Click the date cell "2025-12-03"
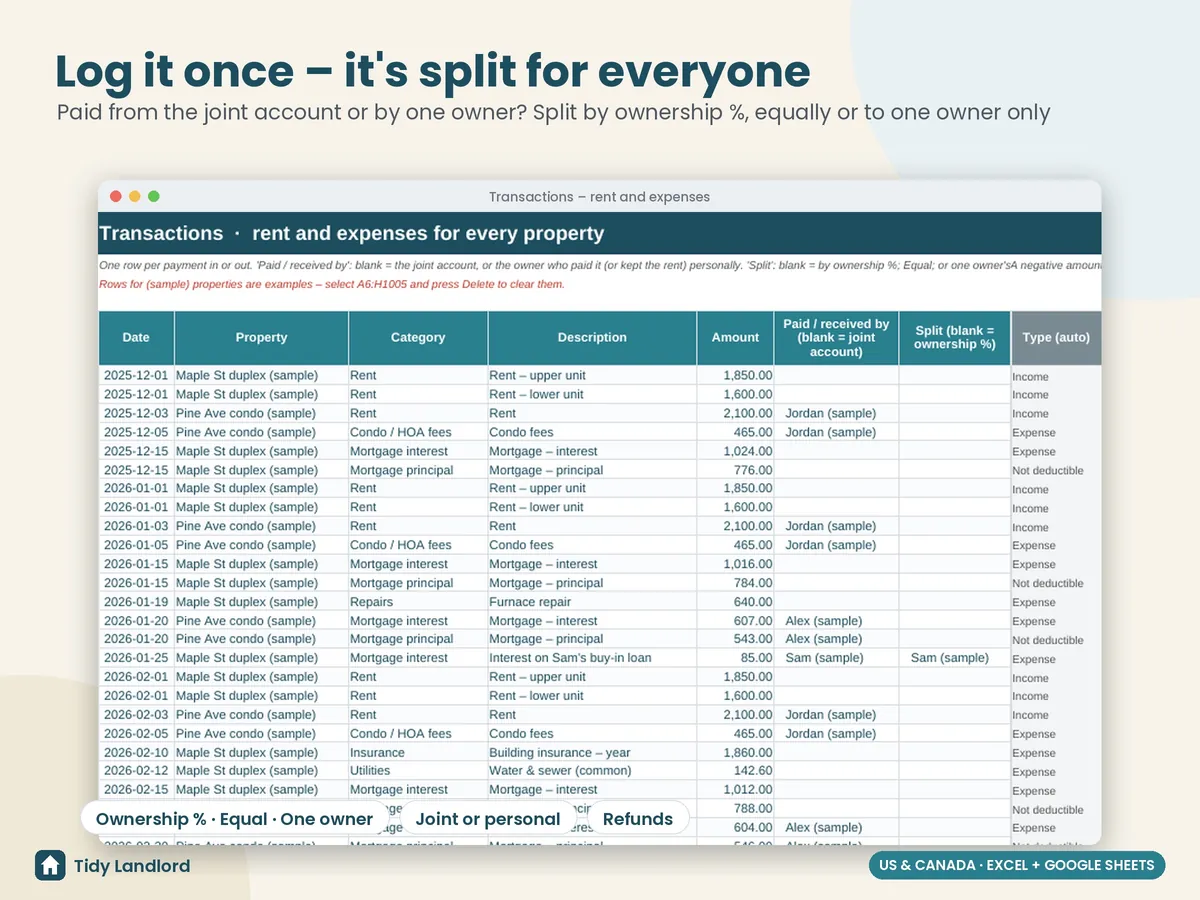This screenshot has width=1200, height=900. point(137,413)
